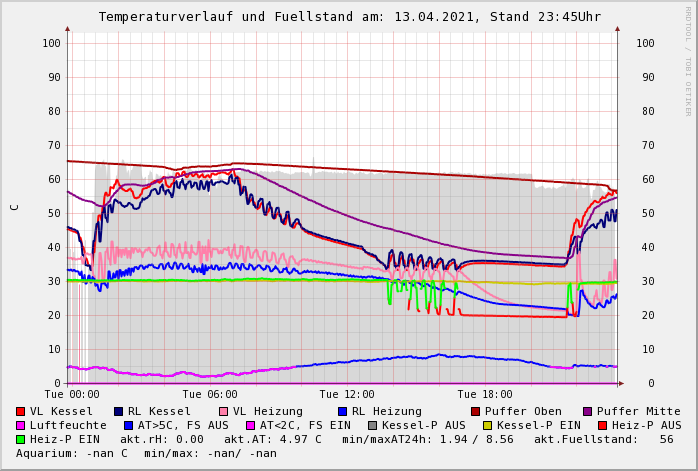
Task: Click the green Heiz-P EIN legend swatch
Action: 21,439
